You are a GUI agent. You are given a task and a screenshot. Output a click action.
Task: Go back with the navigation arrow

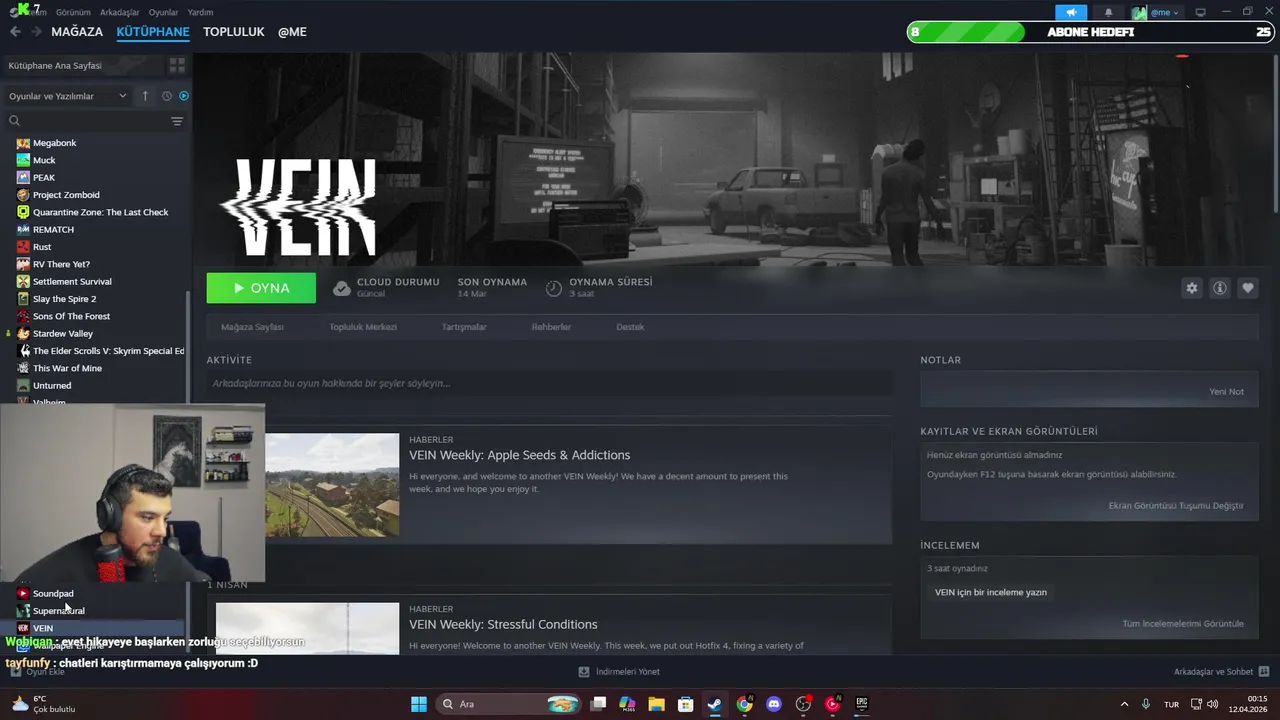(15, 32)
